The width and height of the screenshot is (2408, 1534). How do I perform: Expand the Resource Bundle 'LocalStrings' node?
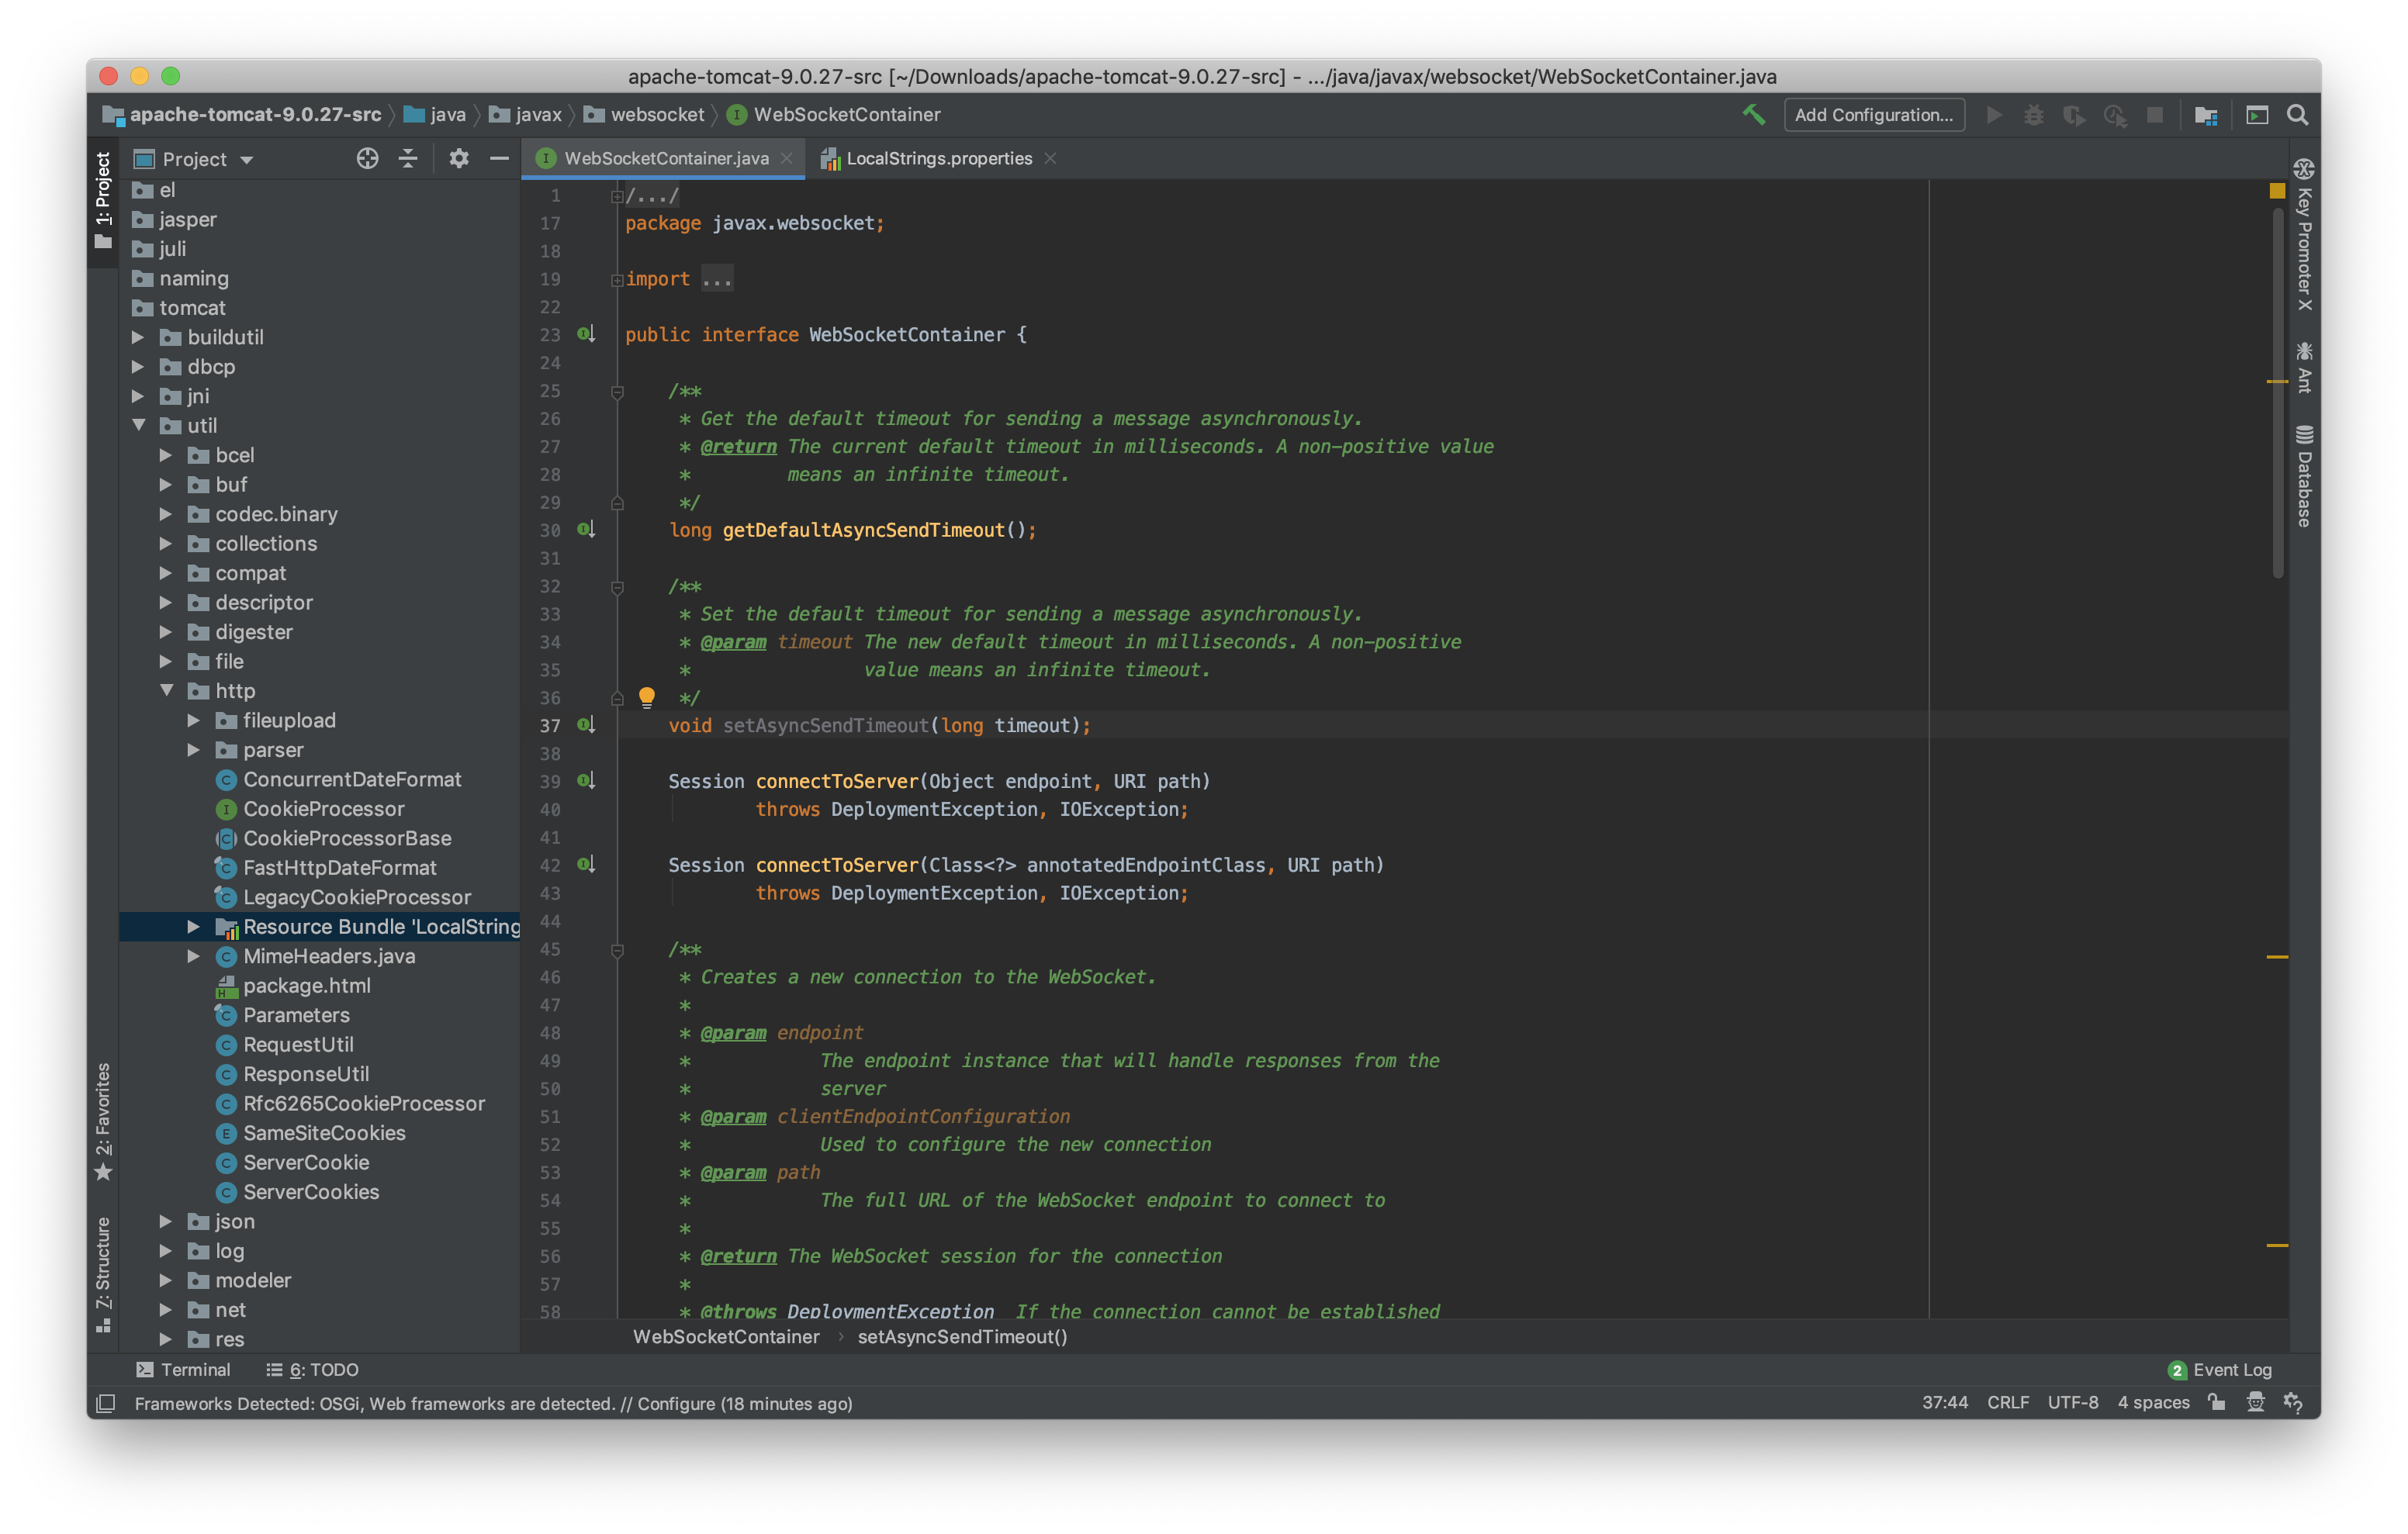[x=194, y=926]
